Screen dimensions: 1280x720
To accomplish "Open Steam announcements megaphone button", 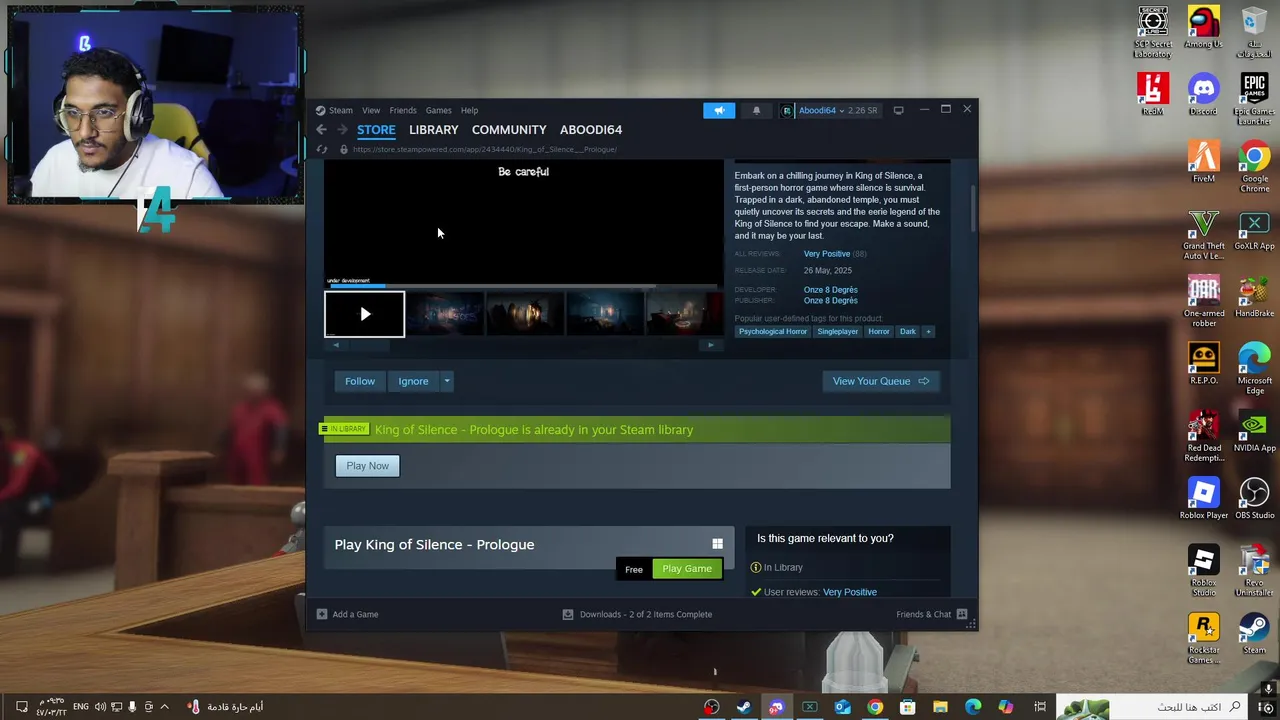I will 719,110.
